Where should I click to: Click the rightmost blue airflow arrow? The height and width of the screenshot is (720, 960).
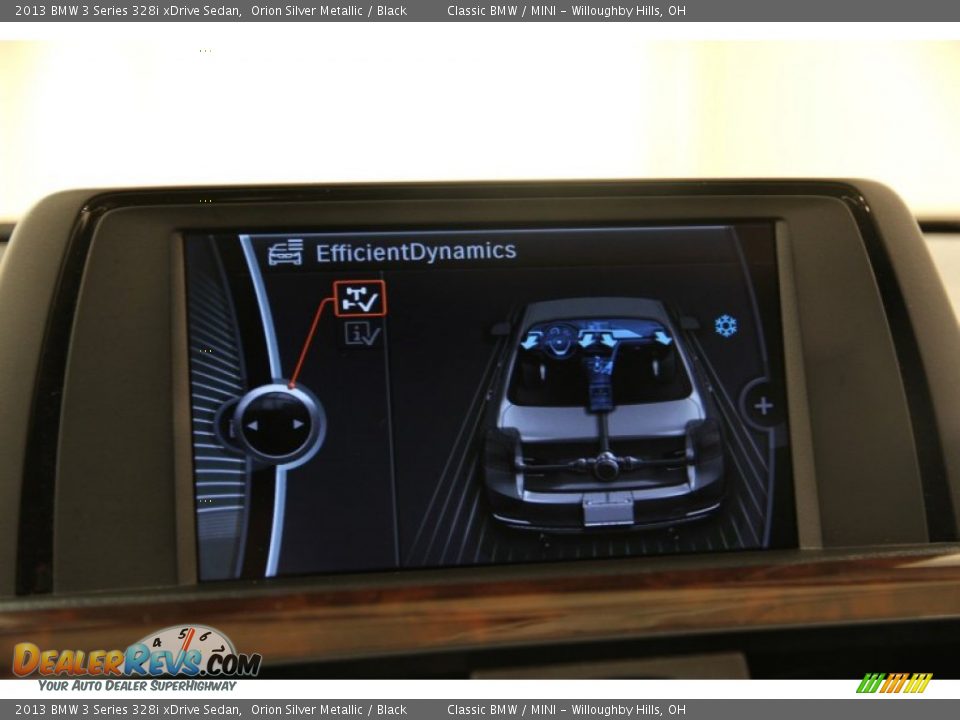pos(663,338)
